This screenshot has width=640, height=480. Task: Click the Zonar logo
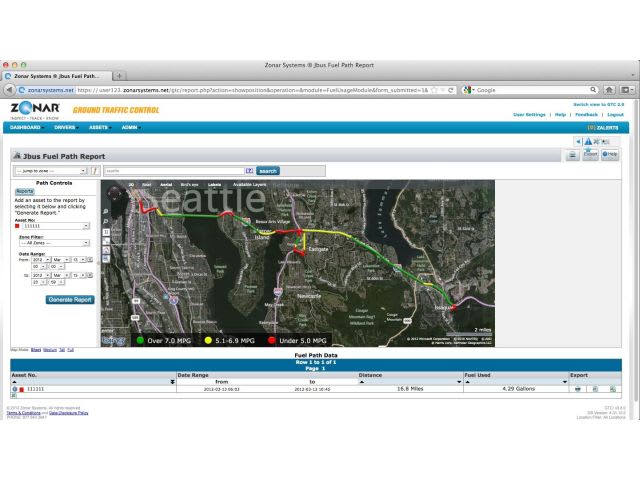click(35, 110)
